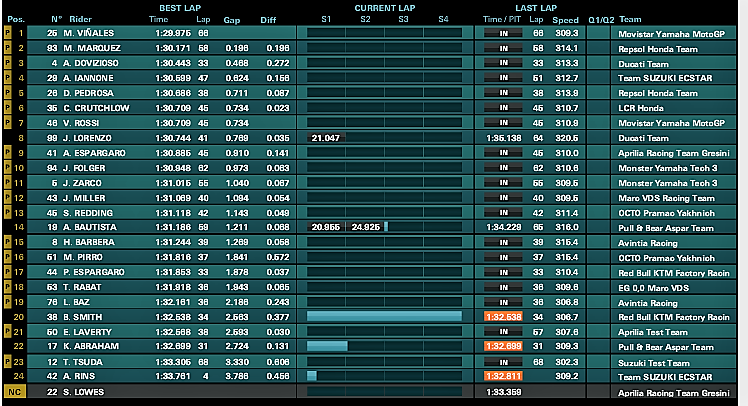The image size is (748, 406).
Task: Click the best lap time 1:29.975
Action: [173, 33]
